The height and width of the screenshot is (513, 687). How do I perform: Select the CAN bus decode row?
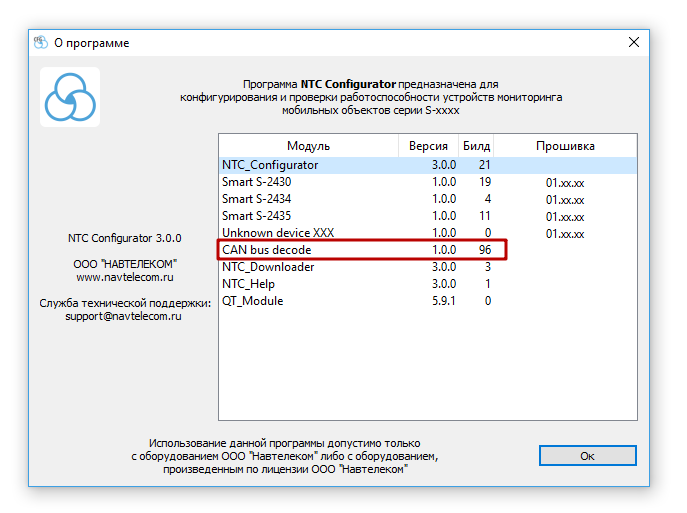click(428, 250)
